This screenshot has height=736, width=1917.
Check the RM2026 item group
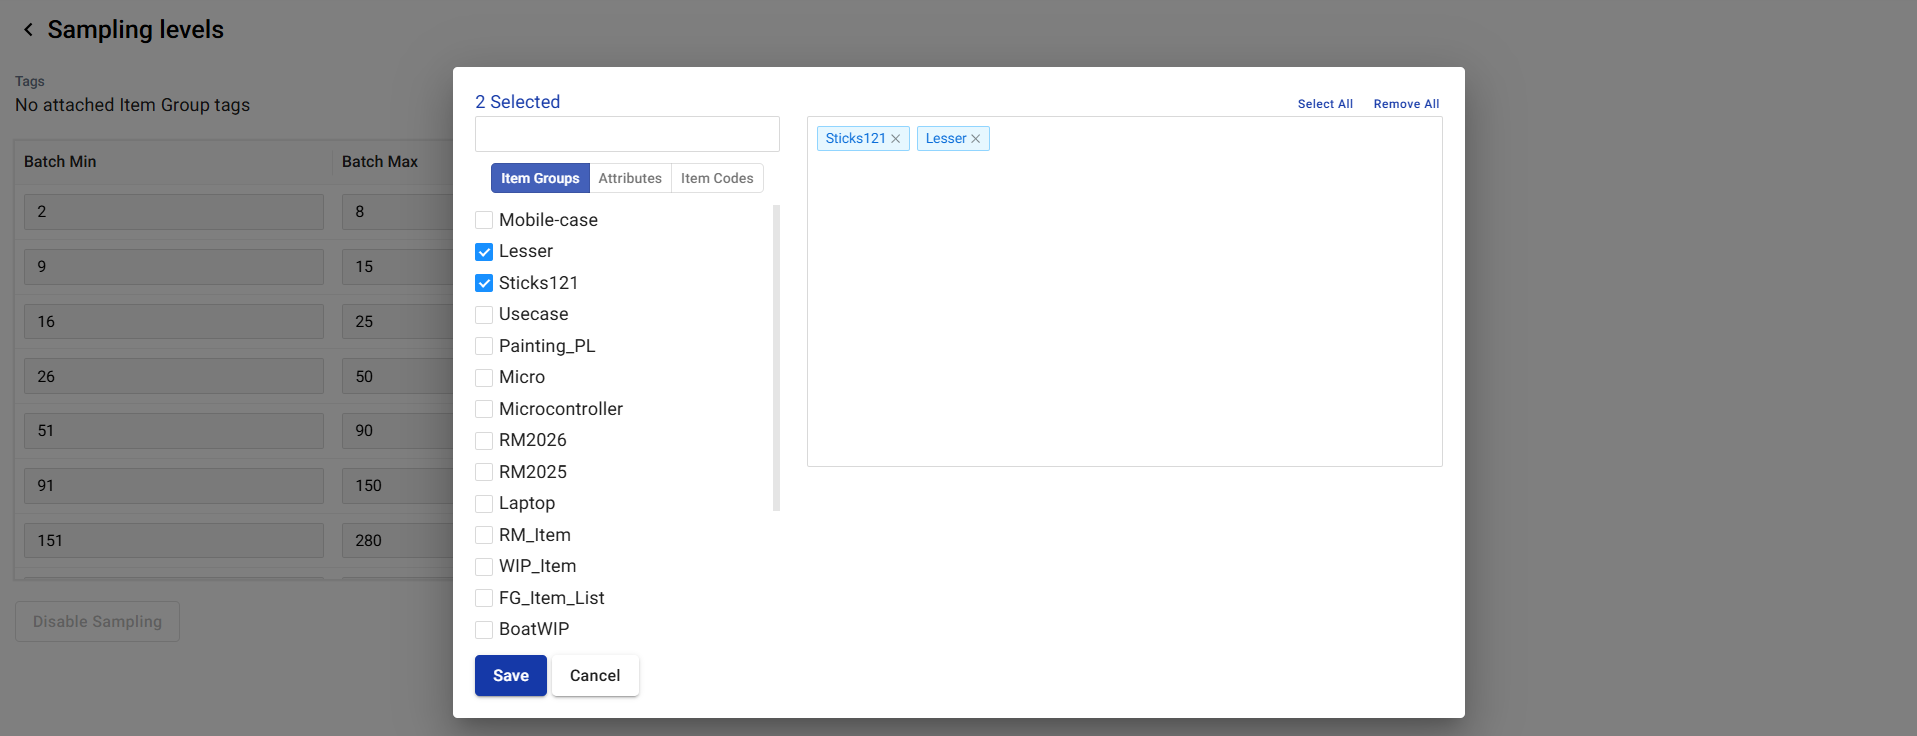point(484,441)
